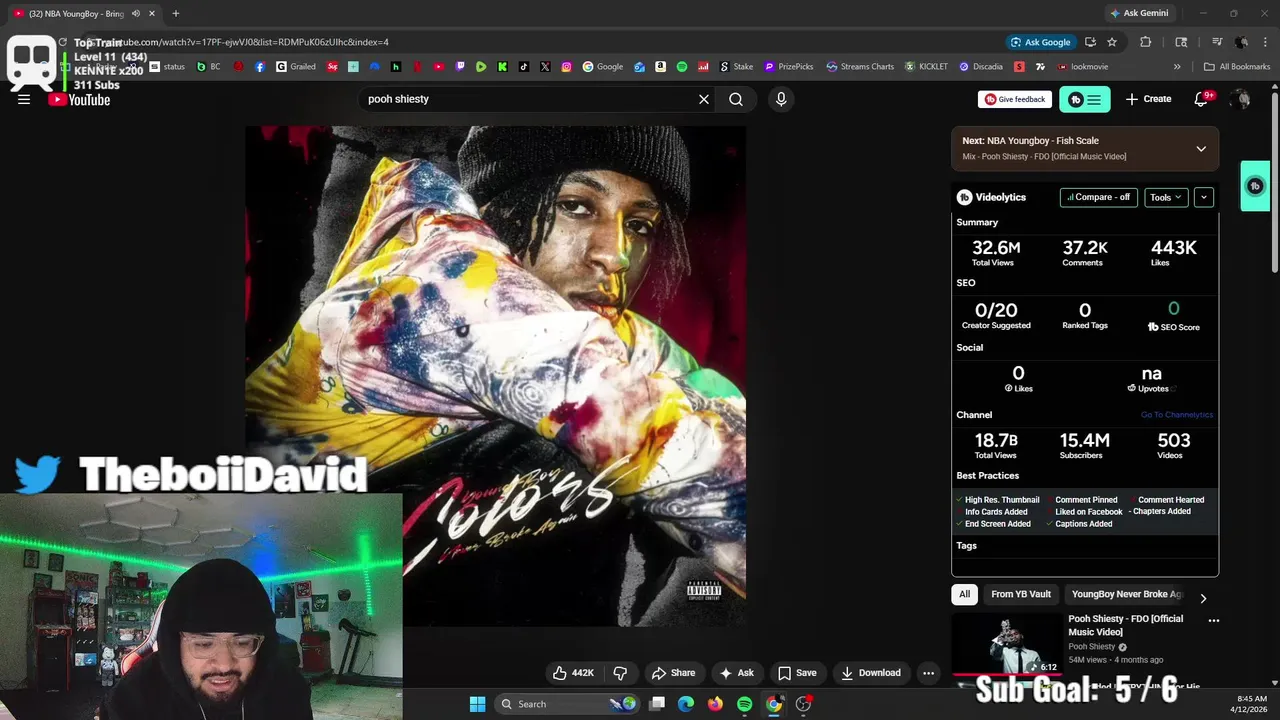Open more actions beside Download
Screen dimensions: 1280x720
(928, 673)
